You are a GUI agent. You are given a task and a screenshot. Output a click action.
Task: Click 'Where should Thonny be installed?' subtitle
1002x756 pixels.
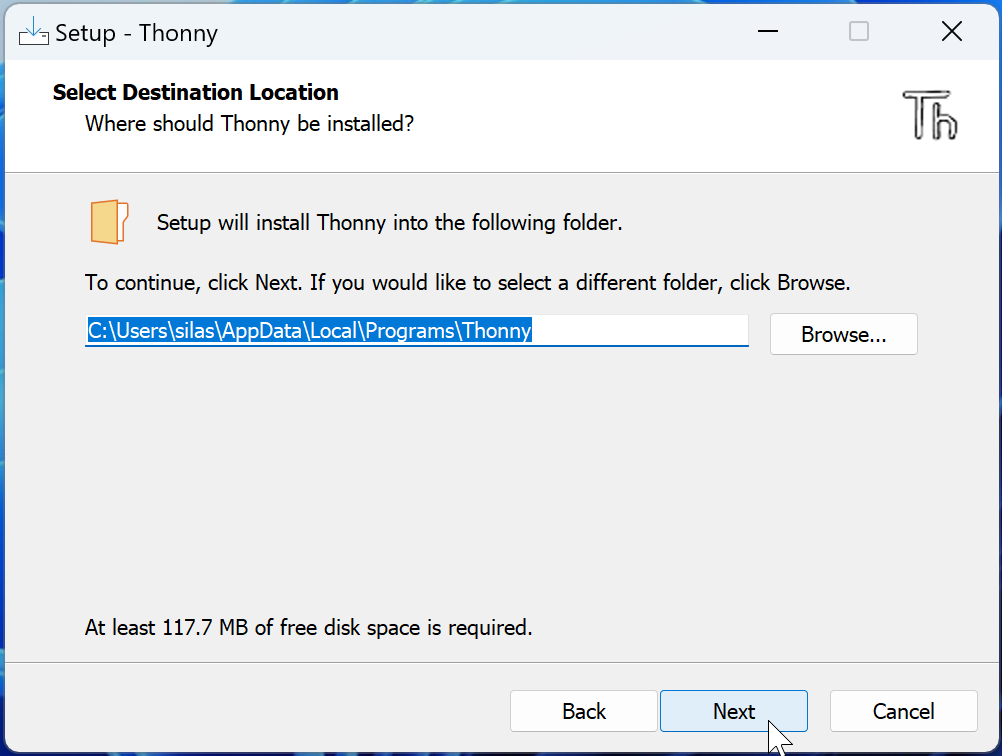coord(249,124)
